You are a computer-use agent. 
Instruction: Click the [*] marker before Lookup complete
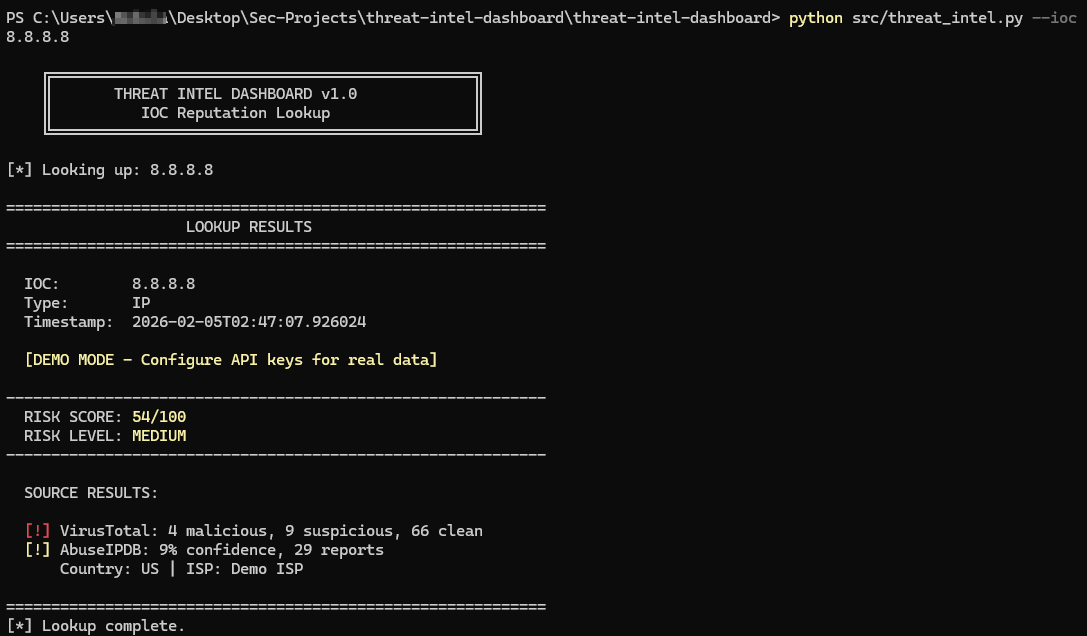[19, 626]
